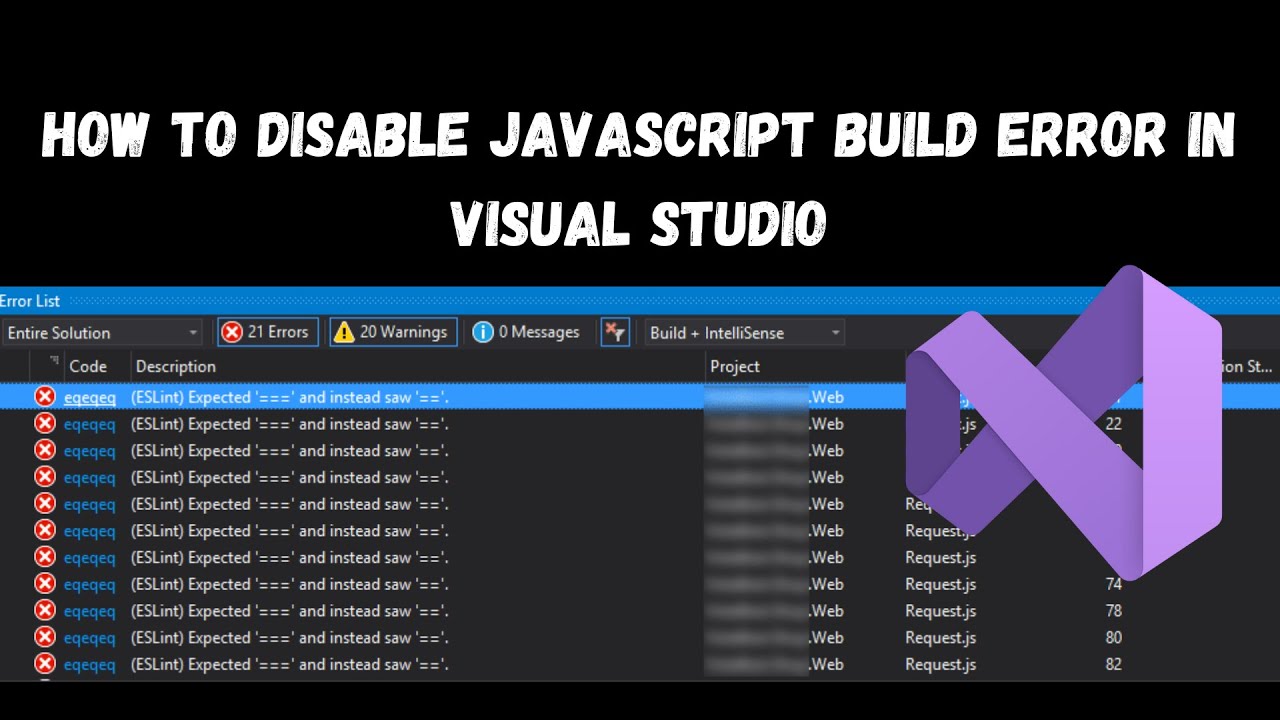Click error icon in line 82 row

45,664
